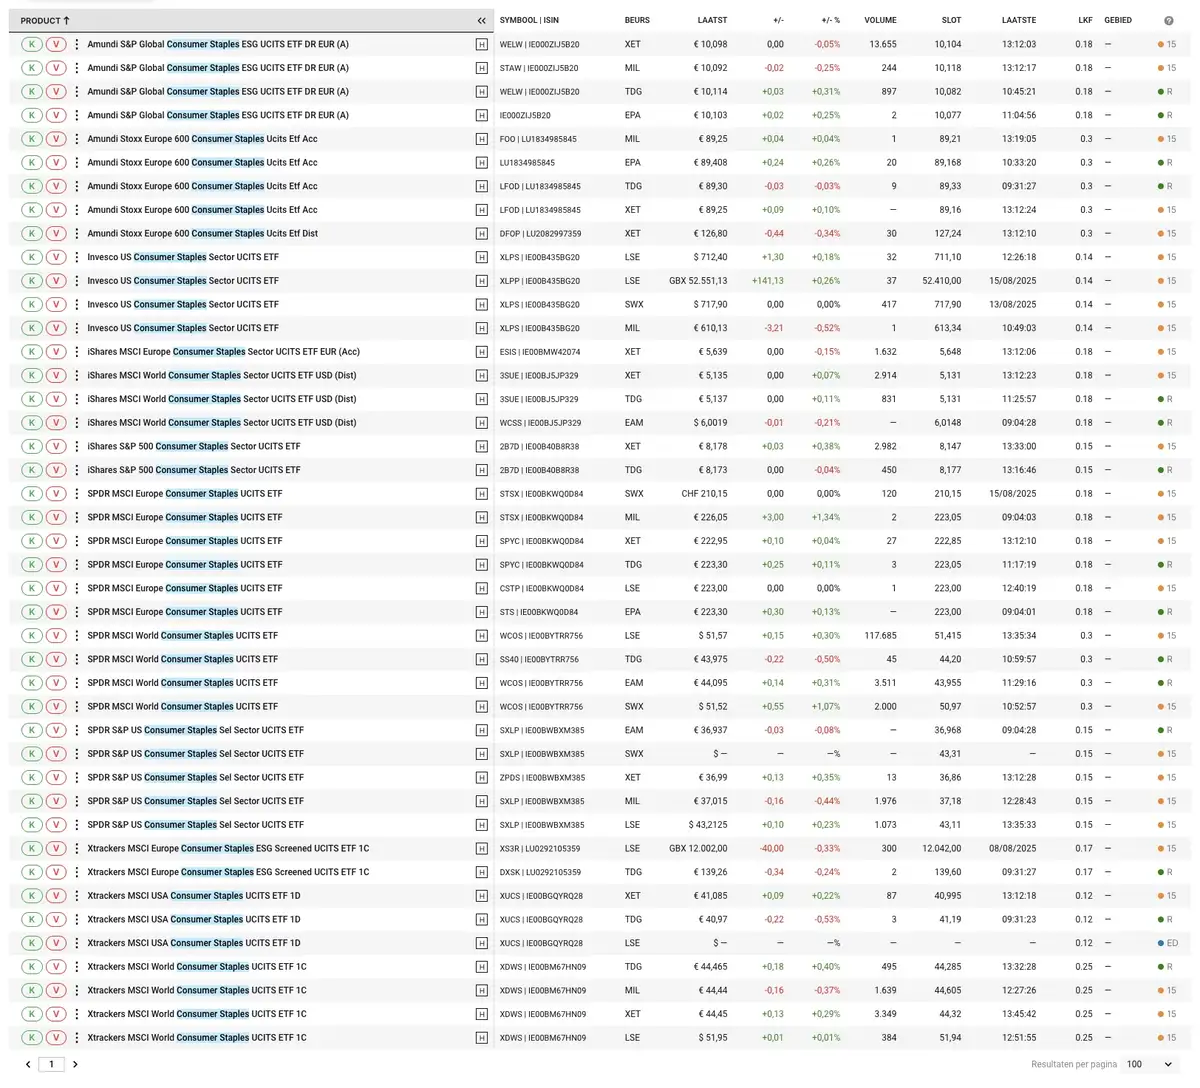Click the +1,34% change for STSX on MIL

coord(826,518)
